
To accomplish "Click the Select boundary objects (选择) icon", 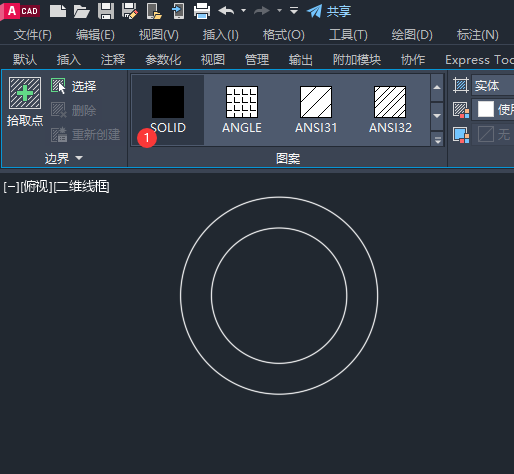I will click(x=58, y=86).
